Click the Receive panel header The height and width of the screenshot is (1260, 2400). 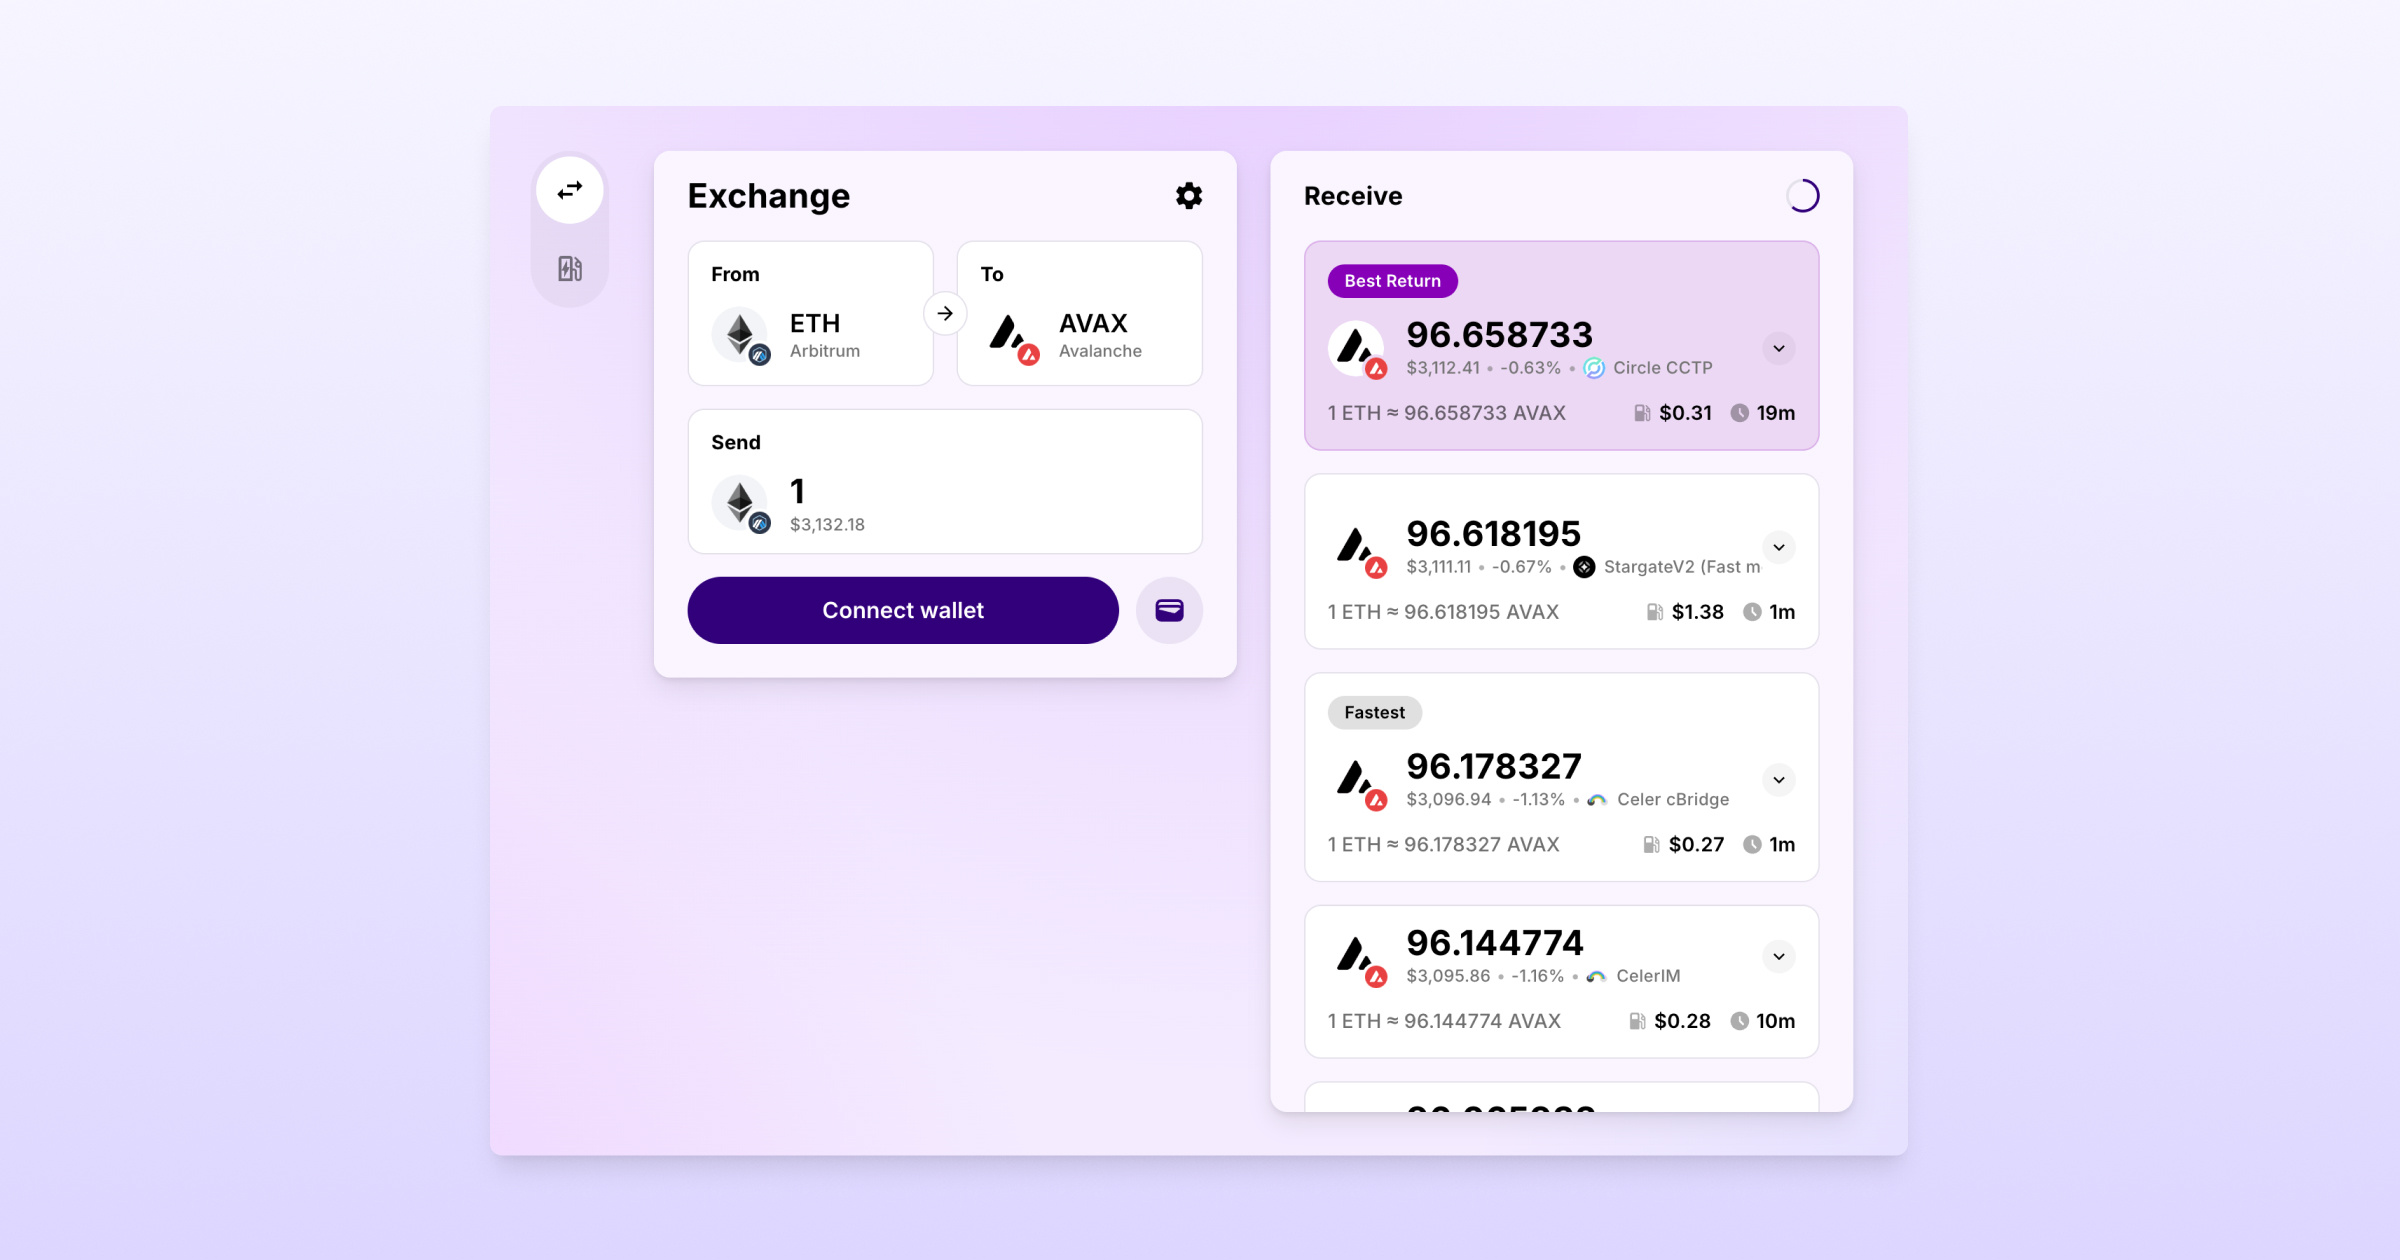tap(1354, 195)
